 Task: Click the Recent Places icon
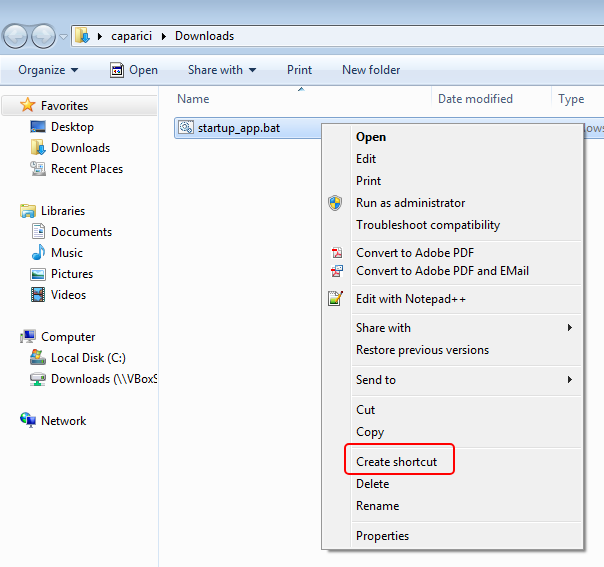pos(38,169)
